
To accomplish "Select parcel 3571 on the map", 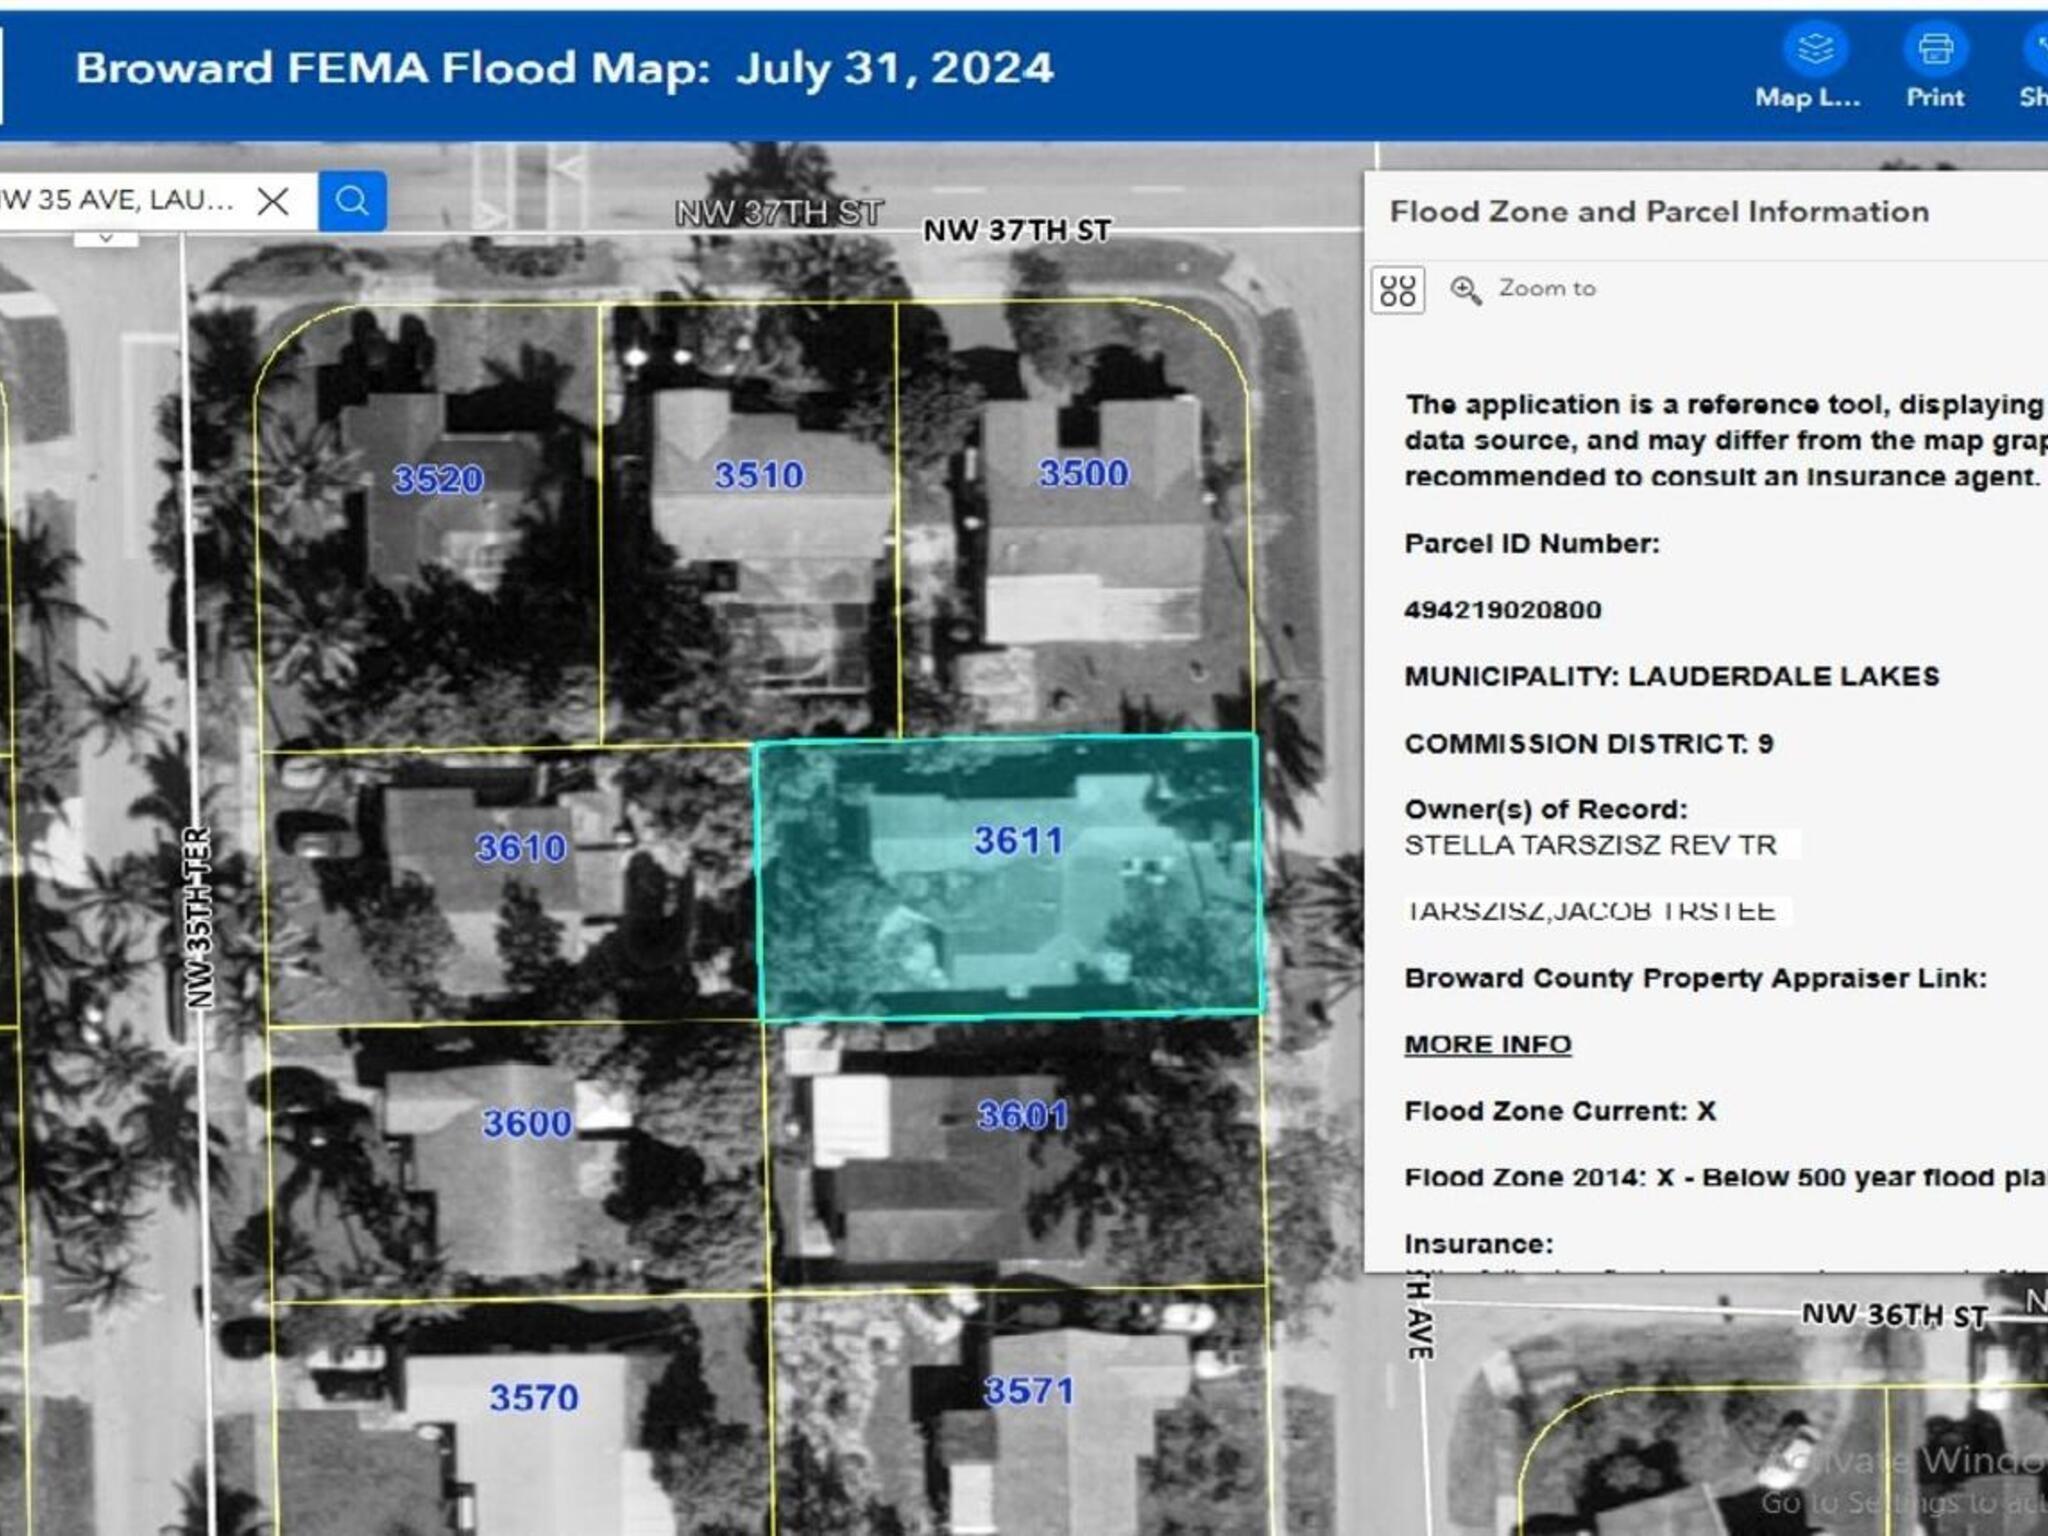I will pos(1028,1391).
